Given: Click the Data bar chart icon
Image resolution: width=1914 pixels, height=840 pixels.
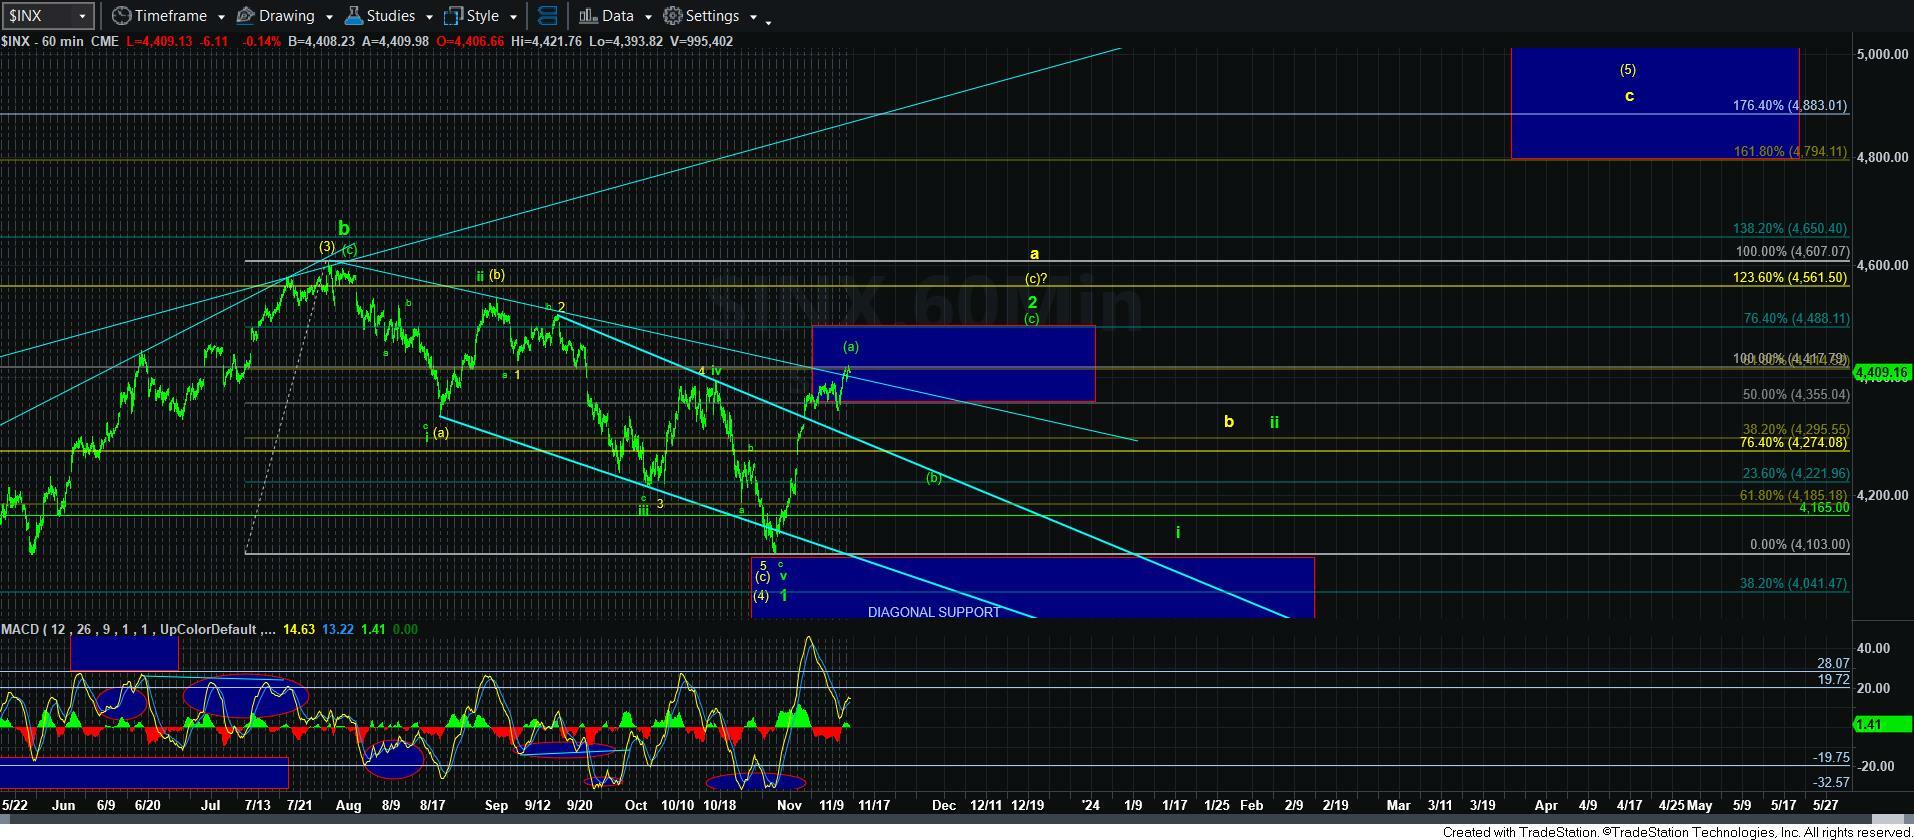Looking at the screenshot, I should pyautogui.click(x=588, y=16).
